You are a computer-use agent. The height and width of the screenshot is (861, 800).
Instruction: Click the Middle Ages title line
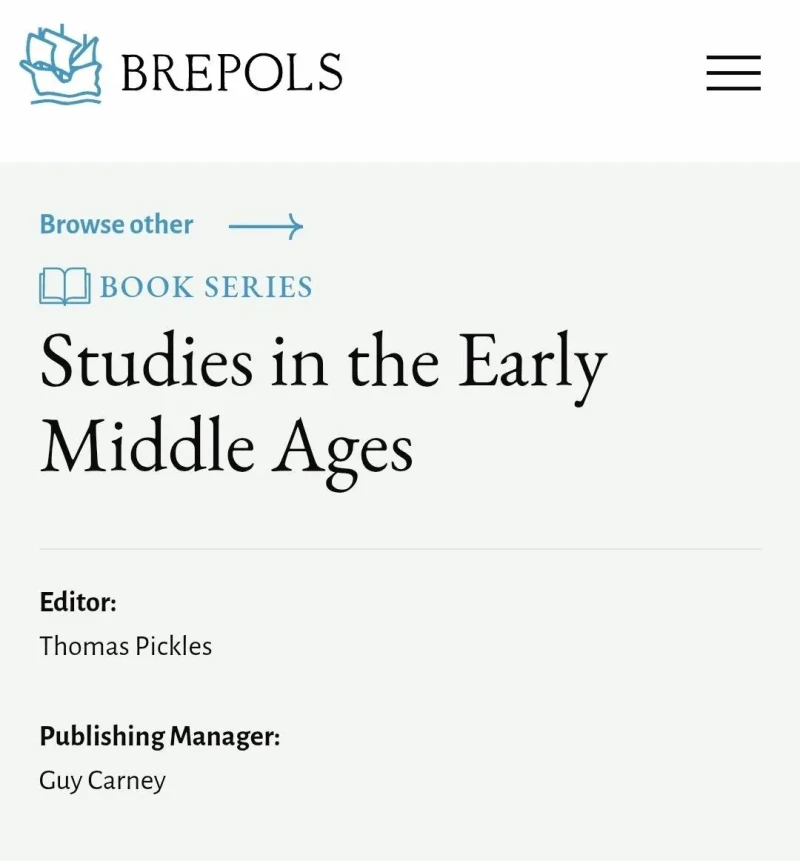tap(227, 449)
